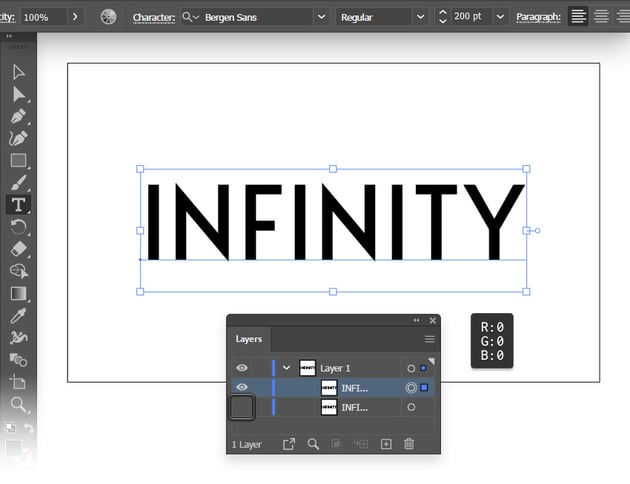This screenshot has height=484, width=630.
Task: Click Layer 1 target circle
Action: coord(411,368)
